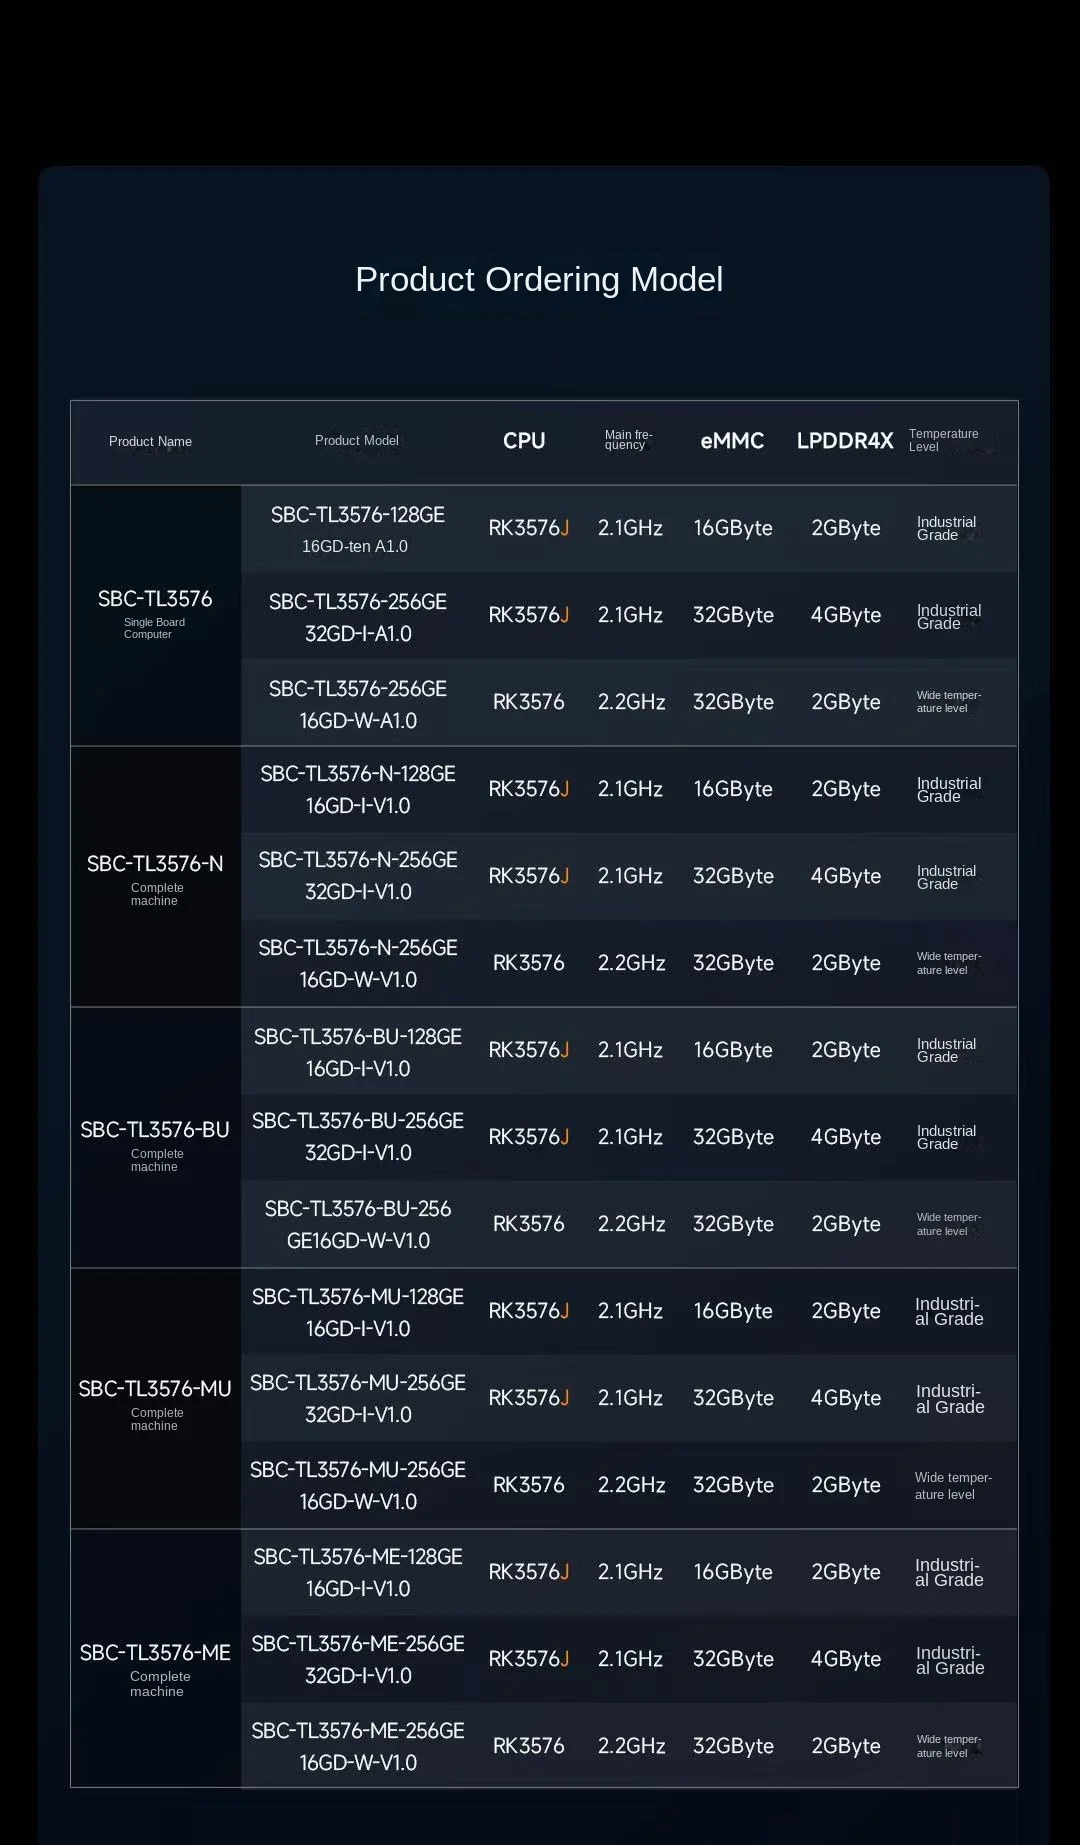
Task: Click model SBC-TL3576-ME-256GE 16GD-W-V1.0
Action: [358, 1746]
